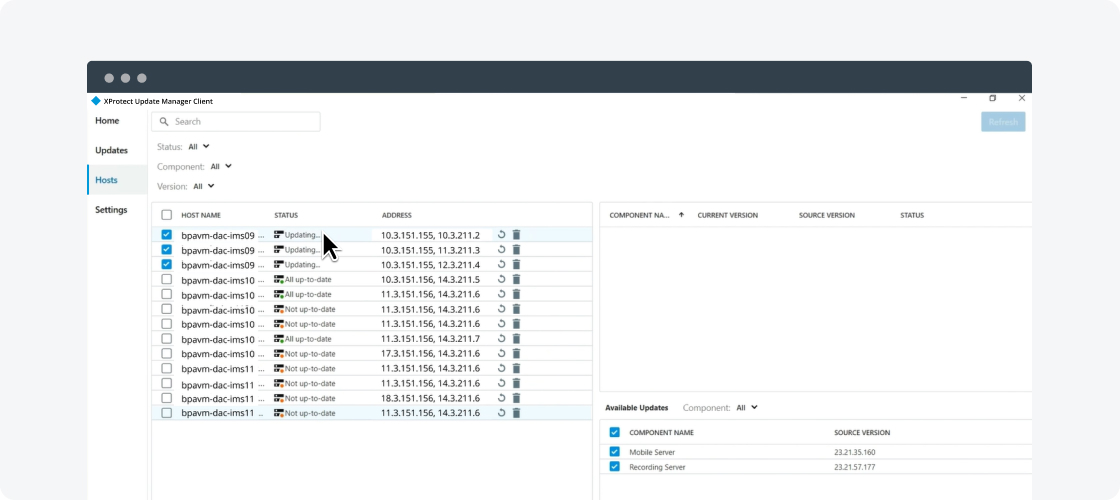Delete the host with address 11.3.211.3
This screenshot has width=1120, height=500.
tap(516, 250)
